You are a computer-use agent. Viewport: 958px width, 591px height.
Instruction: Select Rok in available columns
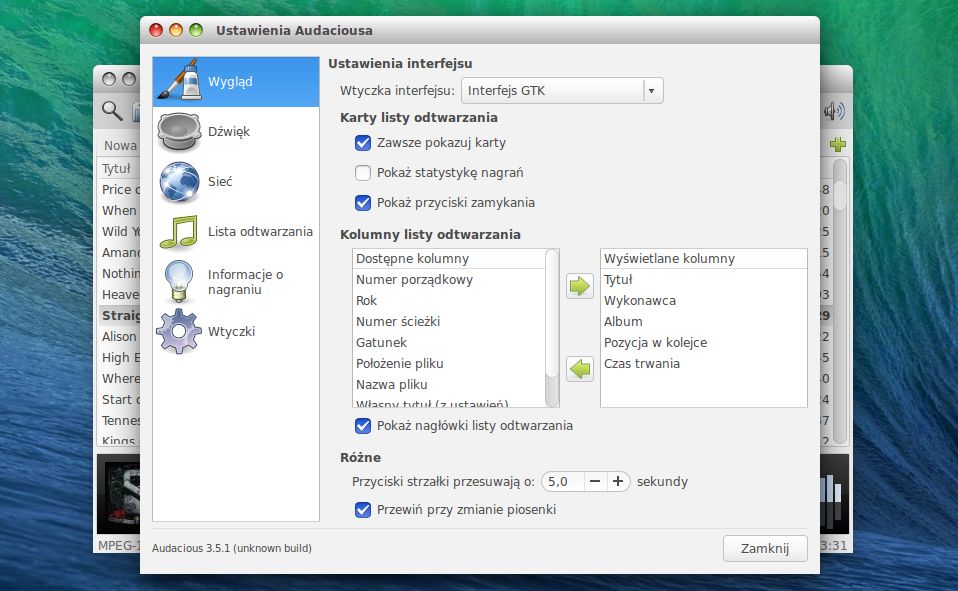pos(448,301)
